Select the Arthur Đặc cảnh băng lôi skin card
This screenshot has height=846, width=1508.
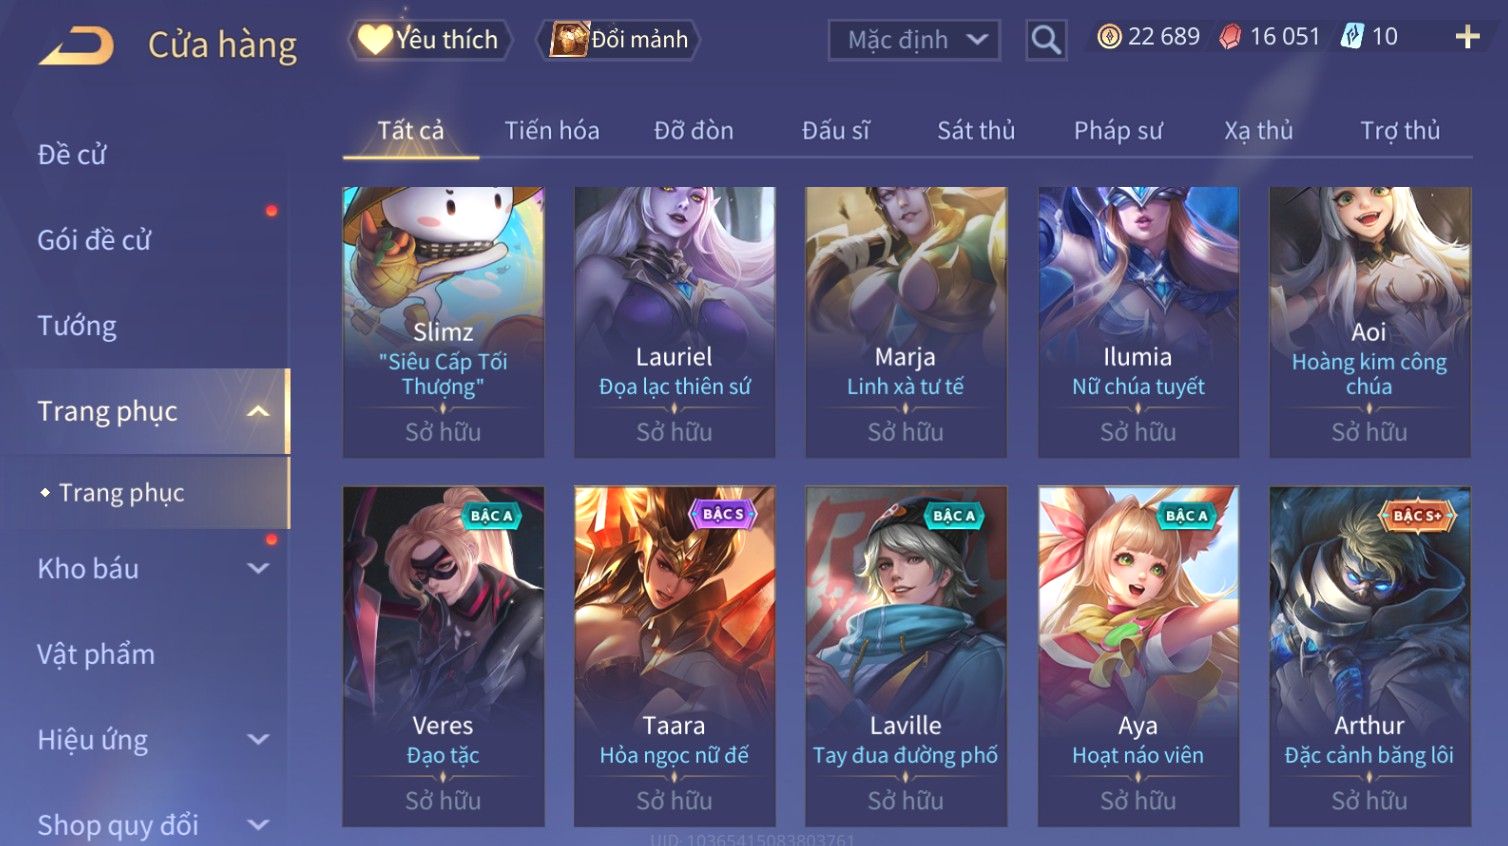coord(1369,656)
